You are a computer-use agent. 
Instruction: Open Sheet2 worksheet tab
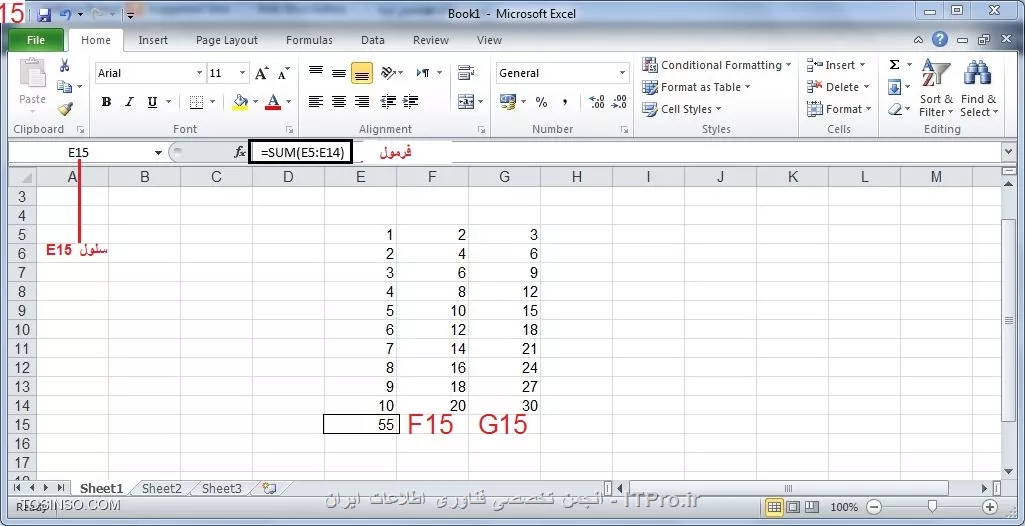pyautogui.click(x=161, y=488)
